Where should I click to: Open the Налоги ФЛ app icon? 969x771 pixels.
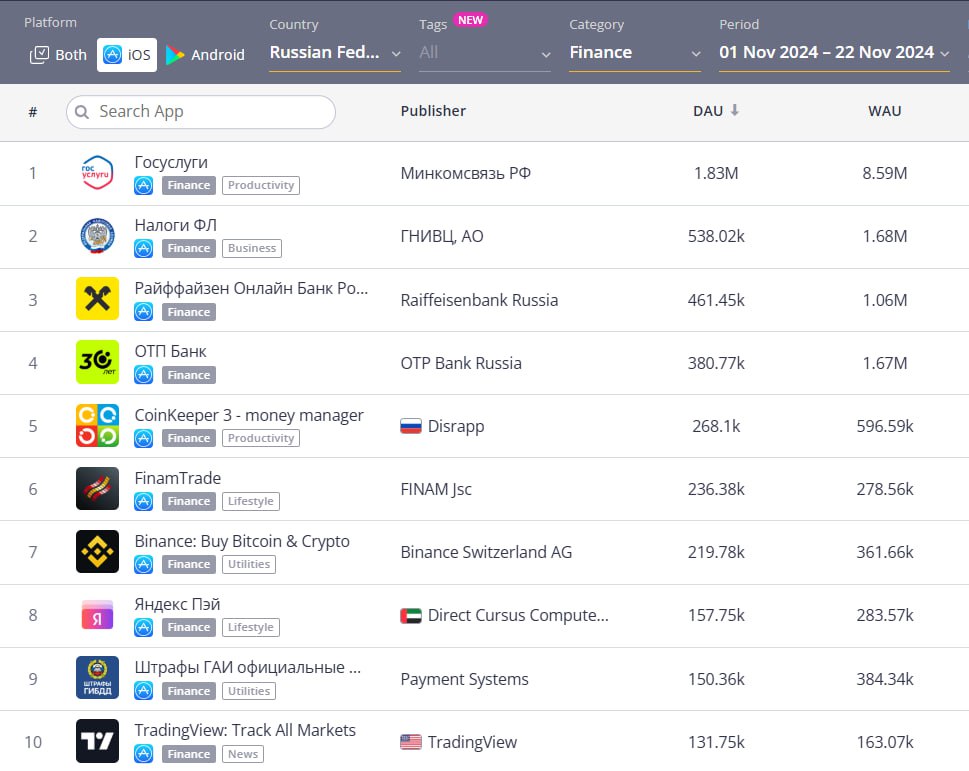click(x=97, y=235)
